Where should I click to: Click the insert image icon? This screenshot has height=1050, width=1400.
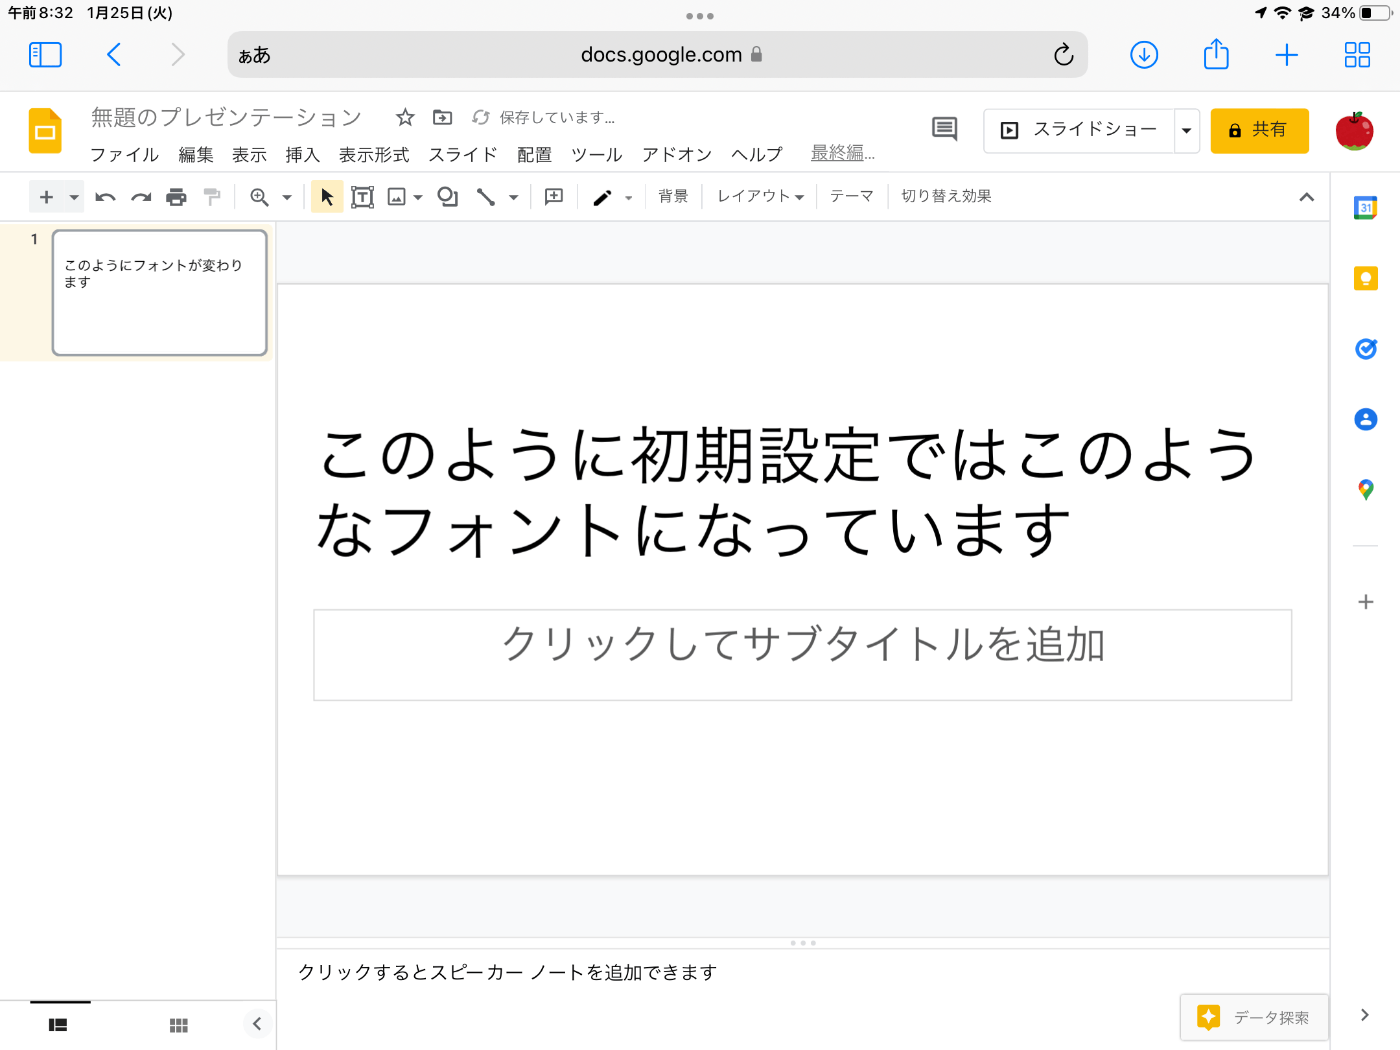click(397, 197)
